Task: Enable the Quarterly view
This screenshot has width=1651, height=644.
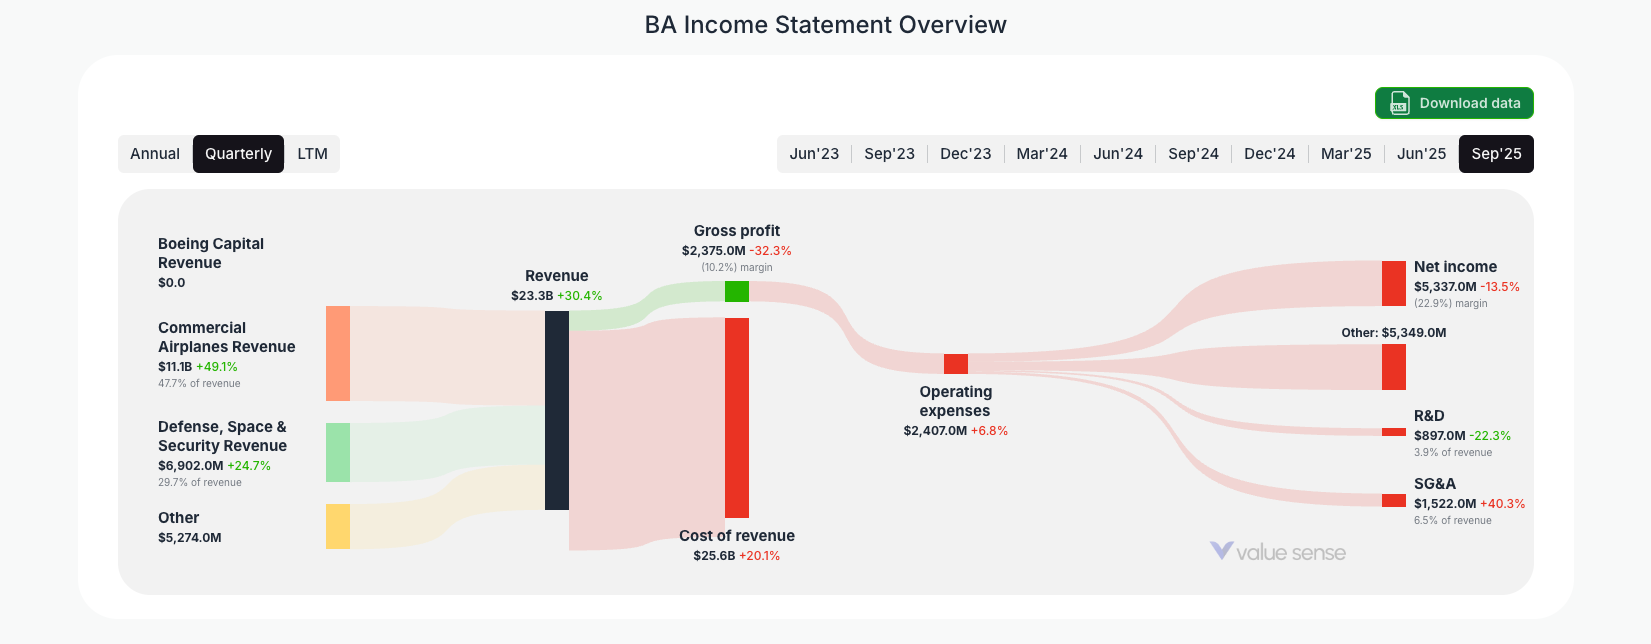Action: [x=238, y=153]
